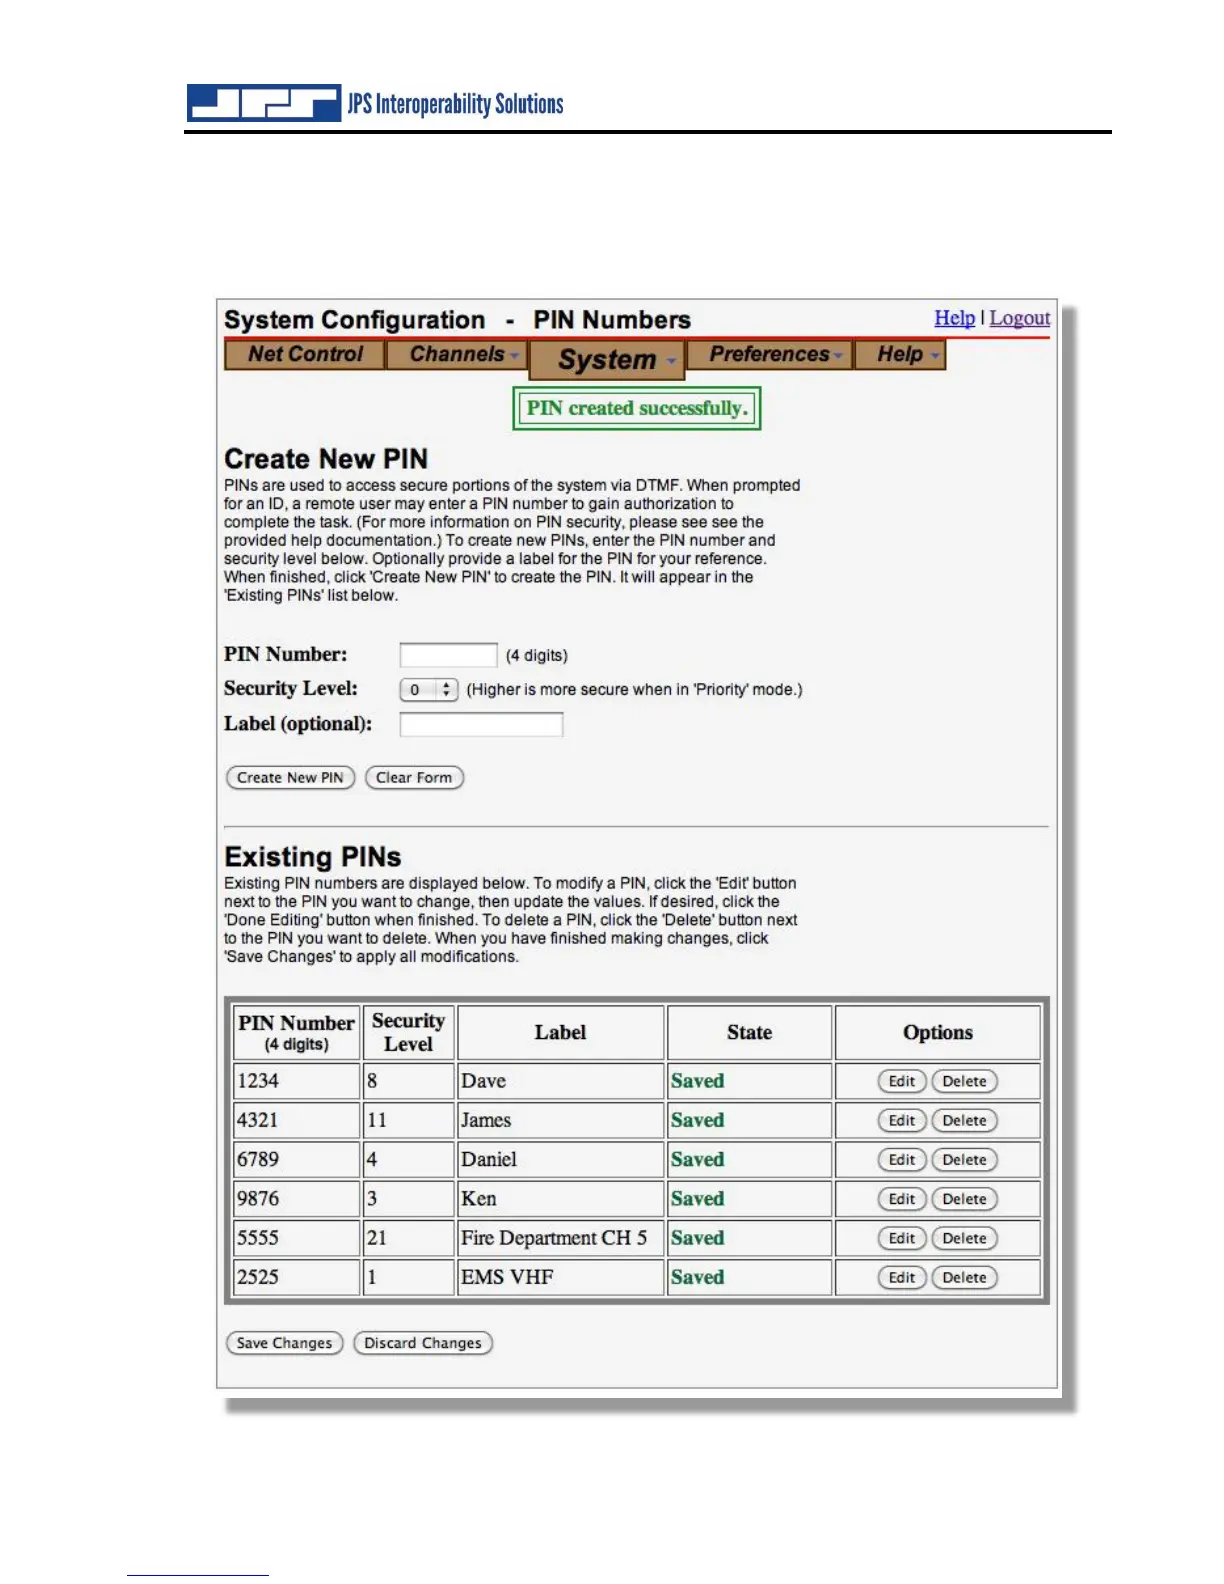Open the Help menu tab
The image size is (1224, 1584).
point(900,355)
